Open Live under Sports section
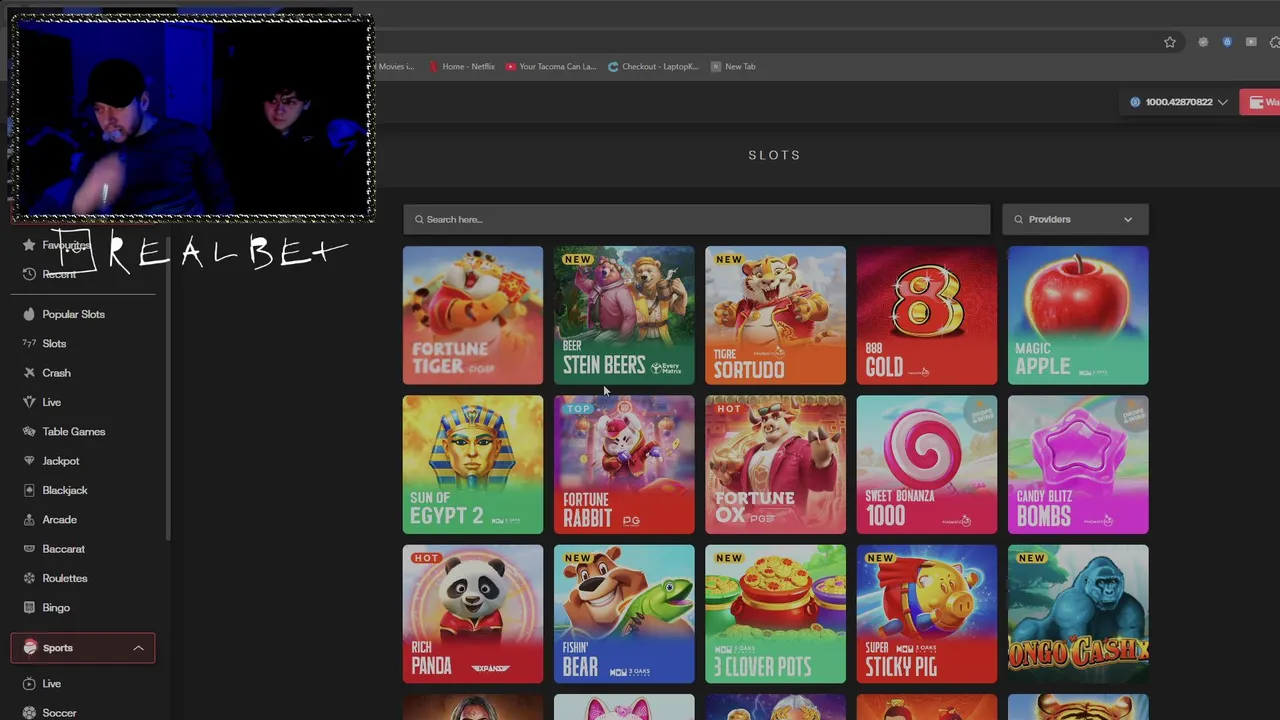 tap(51, 684)
